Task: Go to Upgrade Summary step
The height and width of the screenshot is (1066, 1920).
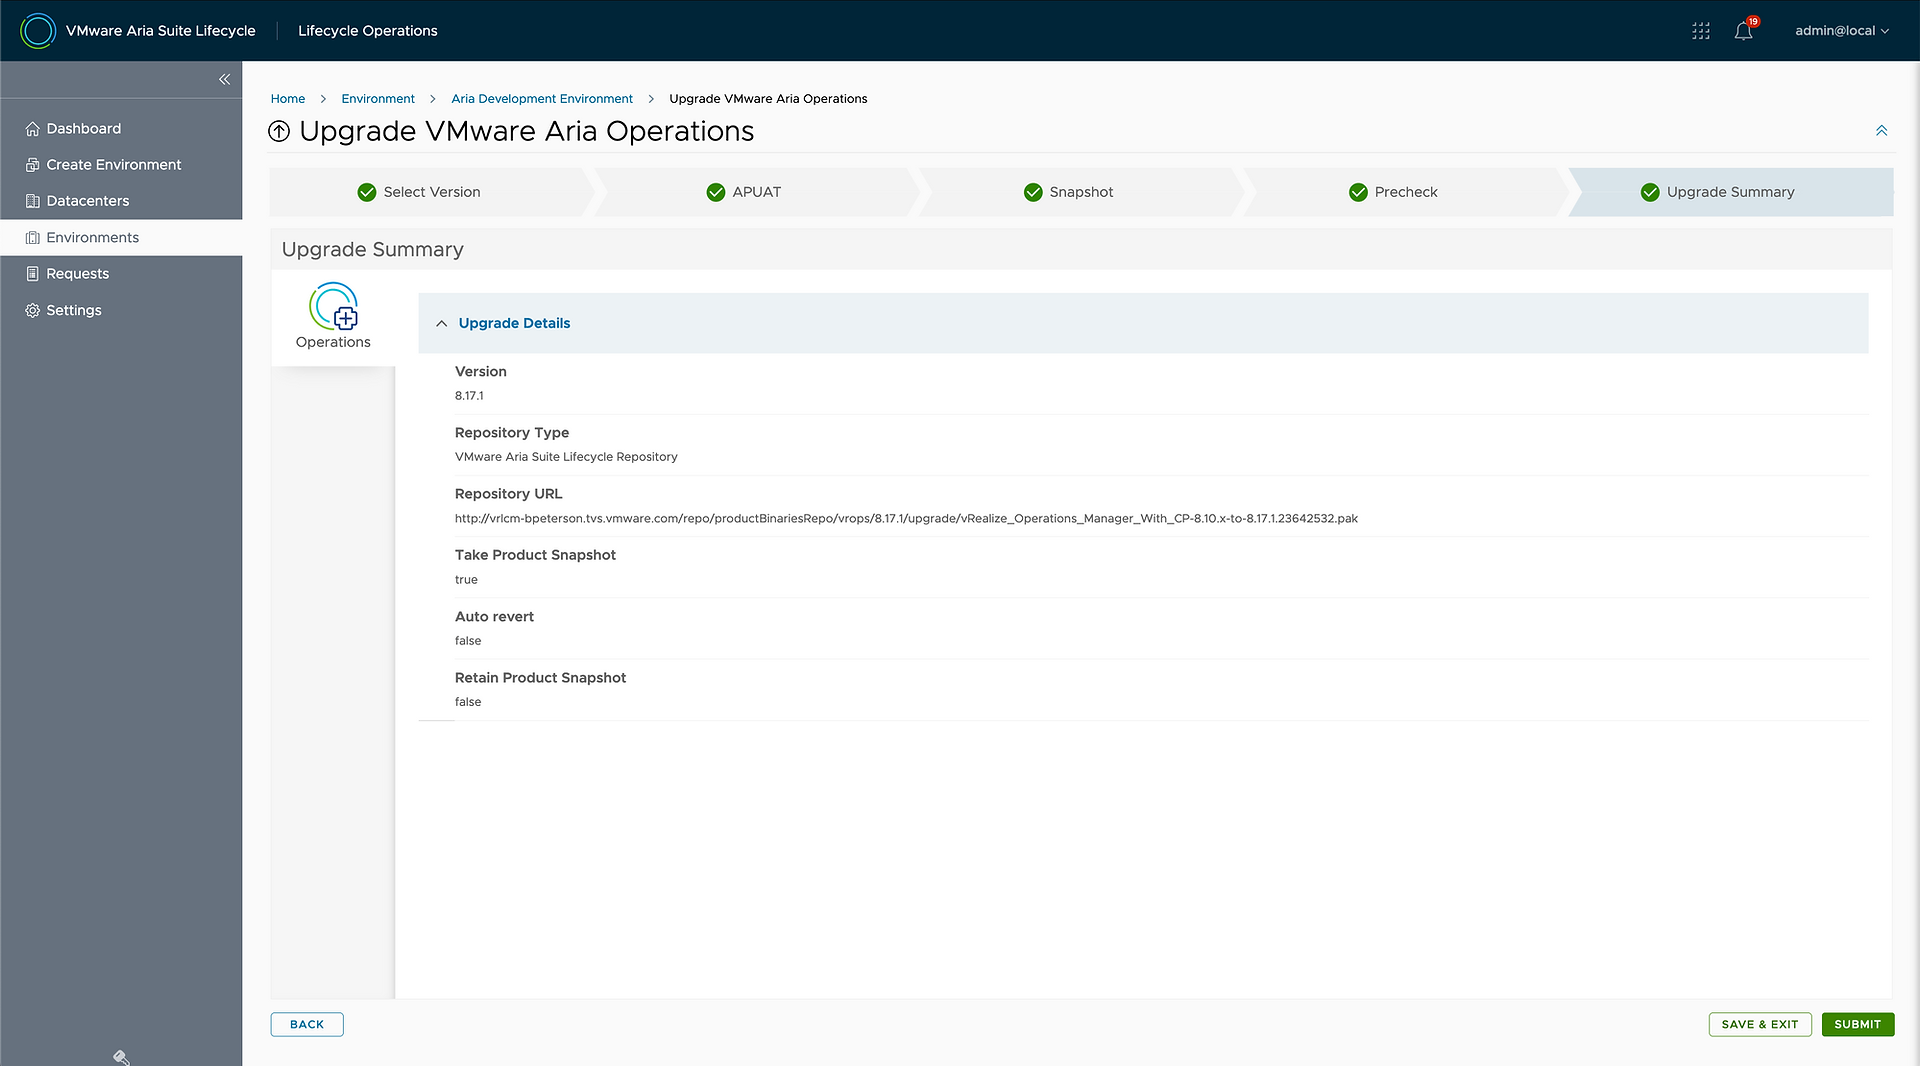Action: click(1730, 192)
